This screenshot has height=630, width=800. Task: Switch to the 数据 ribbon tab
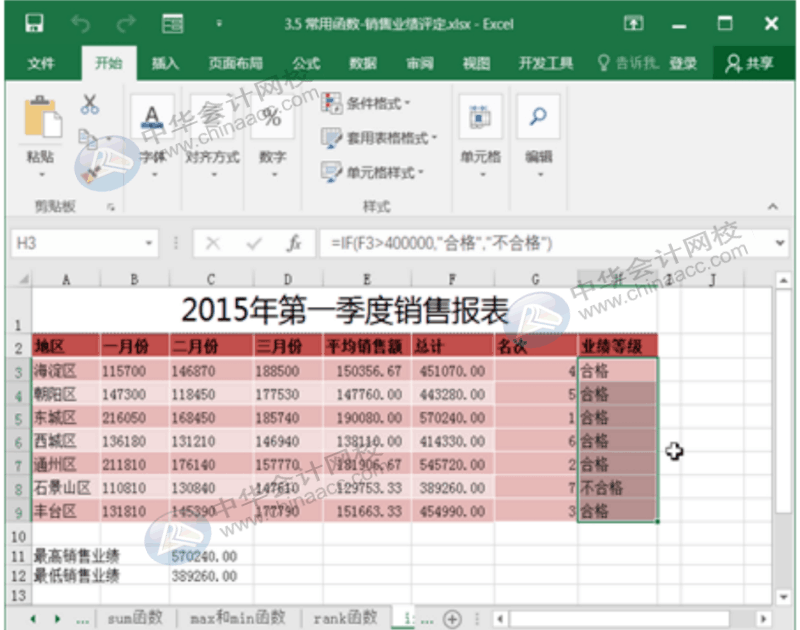363,63
